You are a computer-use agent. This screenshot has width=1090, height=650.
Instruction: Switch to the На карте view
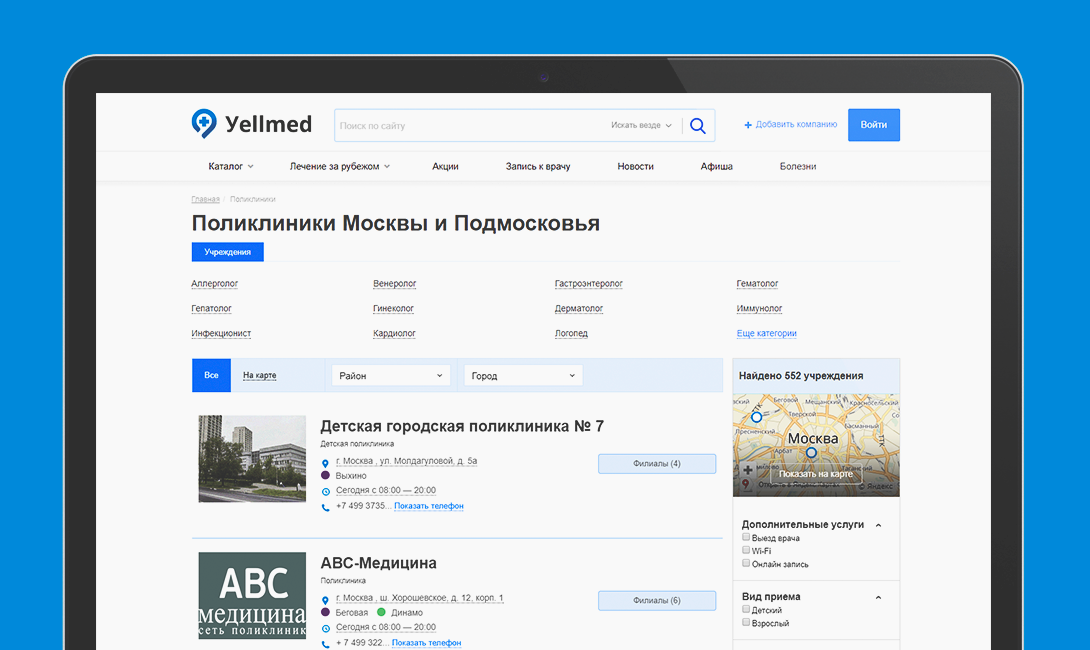[x=259, y=375]
